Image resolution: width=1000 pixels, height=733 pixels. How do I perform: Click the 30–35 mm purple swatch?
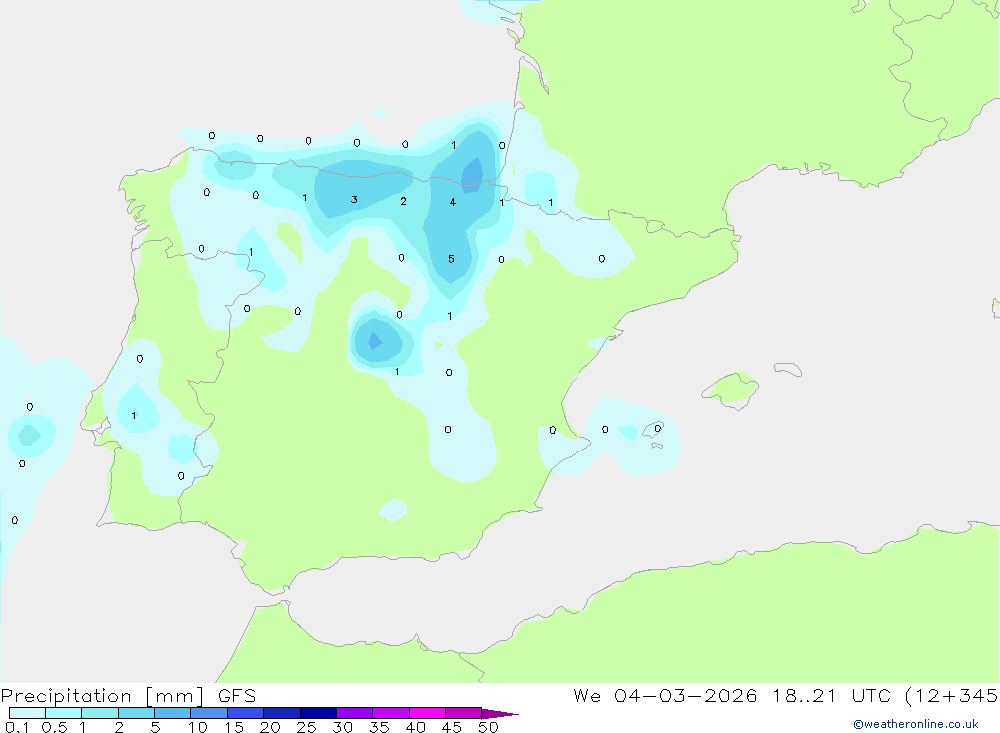tap(354, 713)
